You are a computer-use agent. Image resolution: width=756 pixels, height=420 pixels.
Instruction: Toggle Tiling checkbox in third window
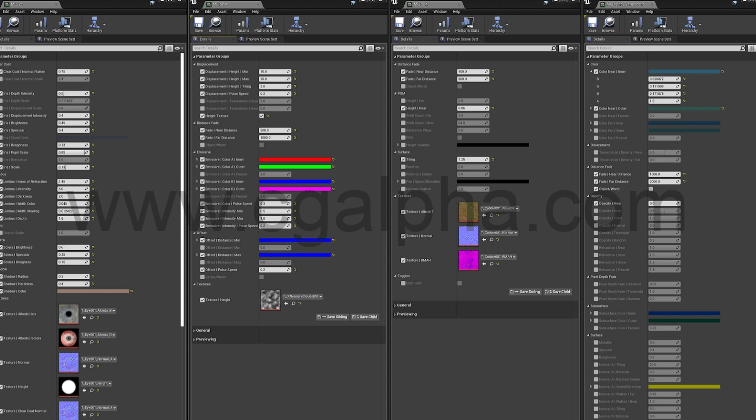(403, 159)
